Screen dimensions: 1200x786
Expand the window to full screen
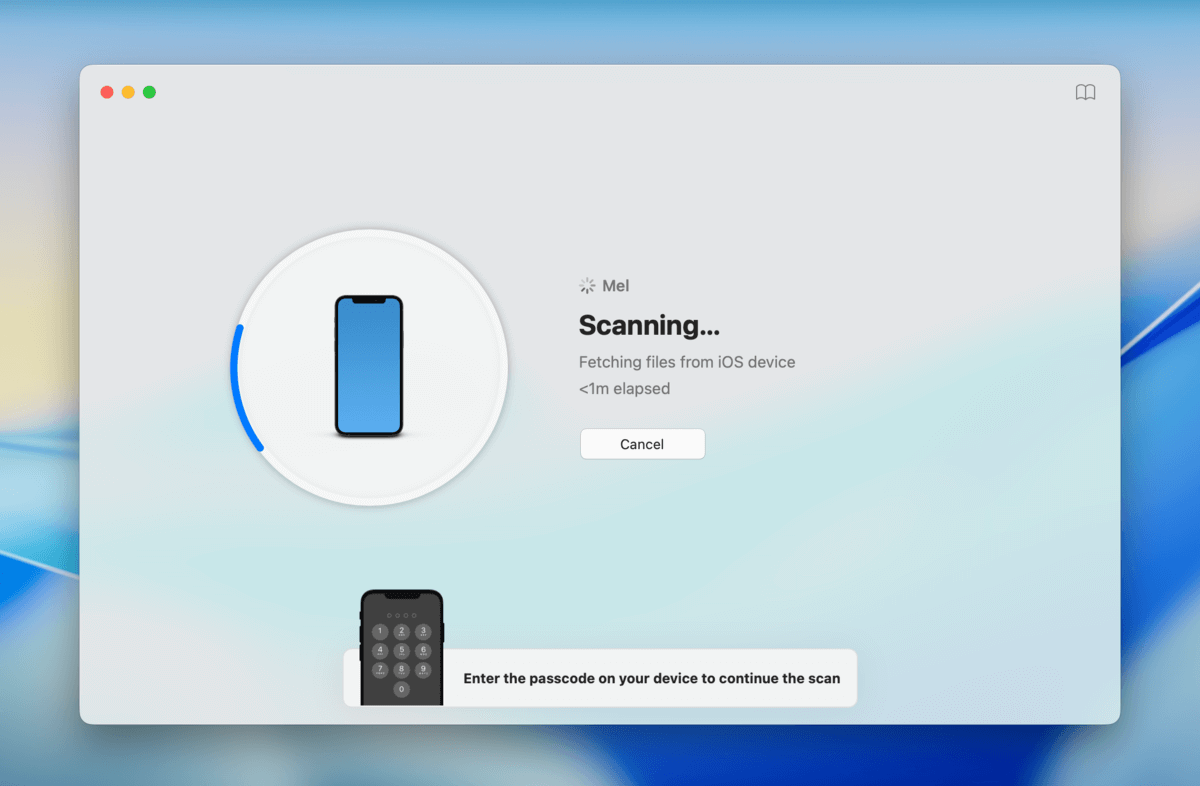click(149, 91)
